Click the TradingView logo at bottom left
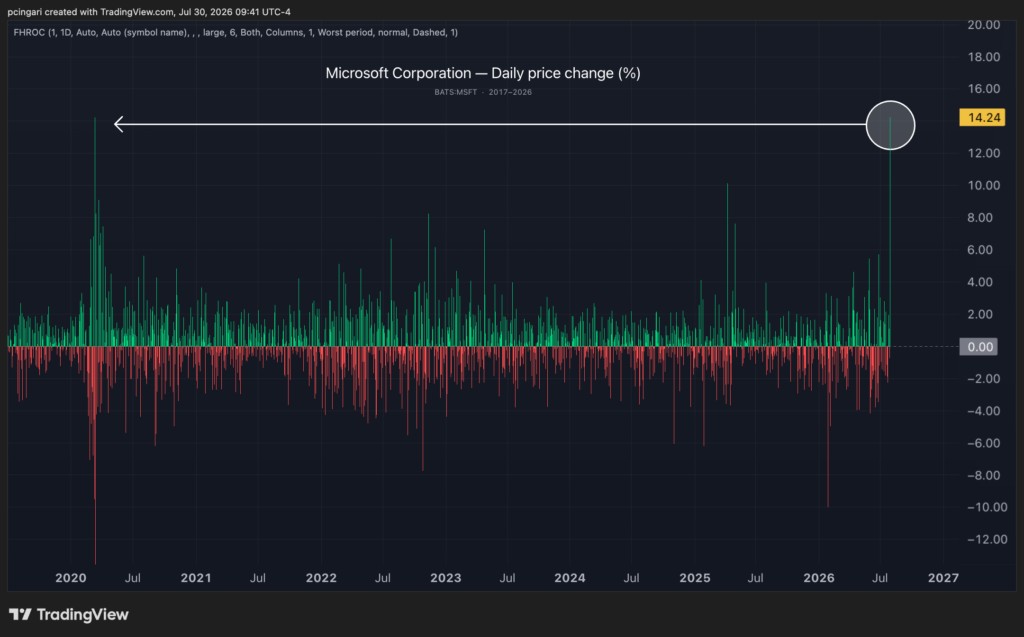The image size is (1024, 637). 69,614
